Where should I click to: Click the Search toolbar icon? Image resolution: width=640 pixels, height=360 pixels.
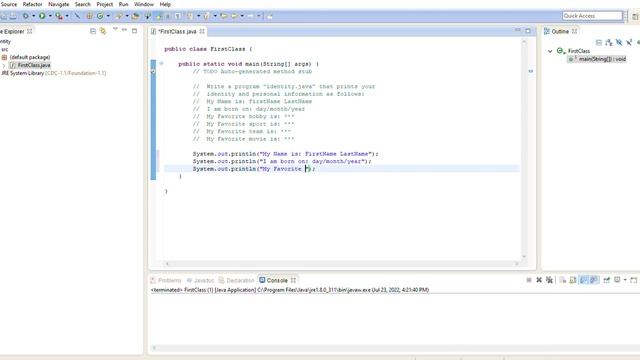(x=148, y=16)
